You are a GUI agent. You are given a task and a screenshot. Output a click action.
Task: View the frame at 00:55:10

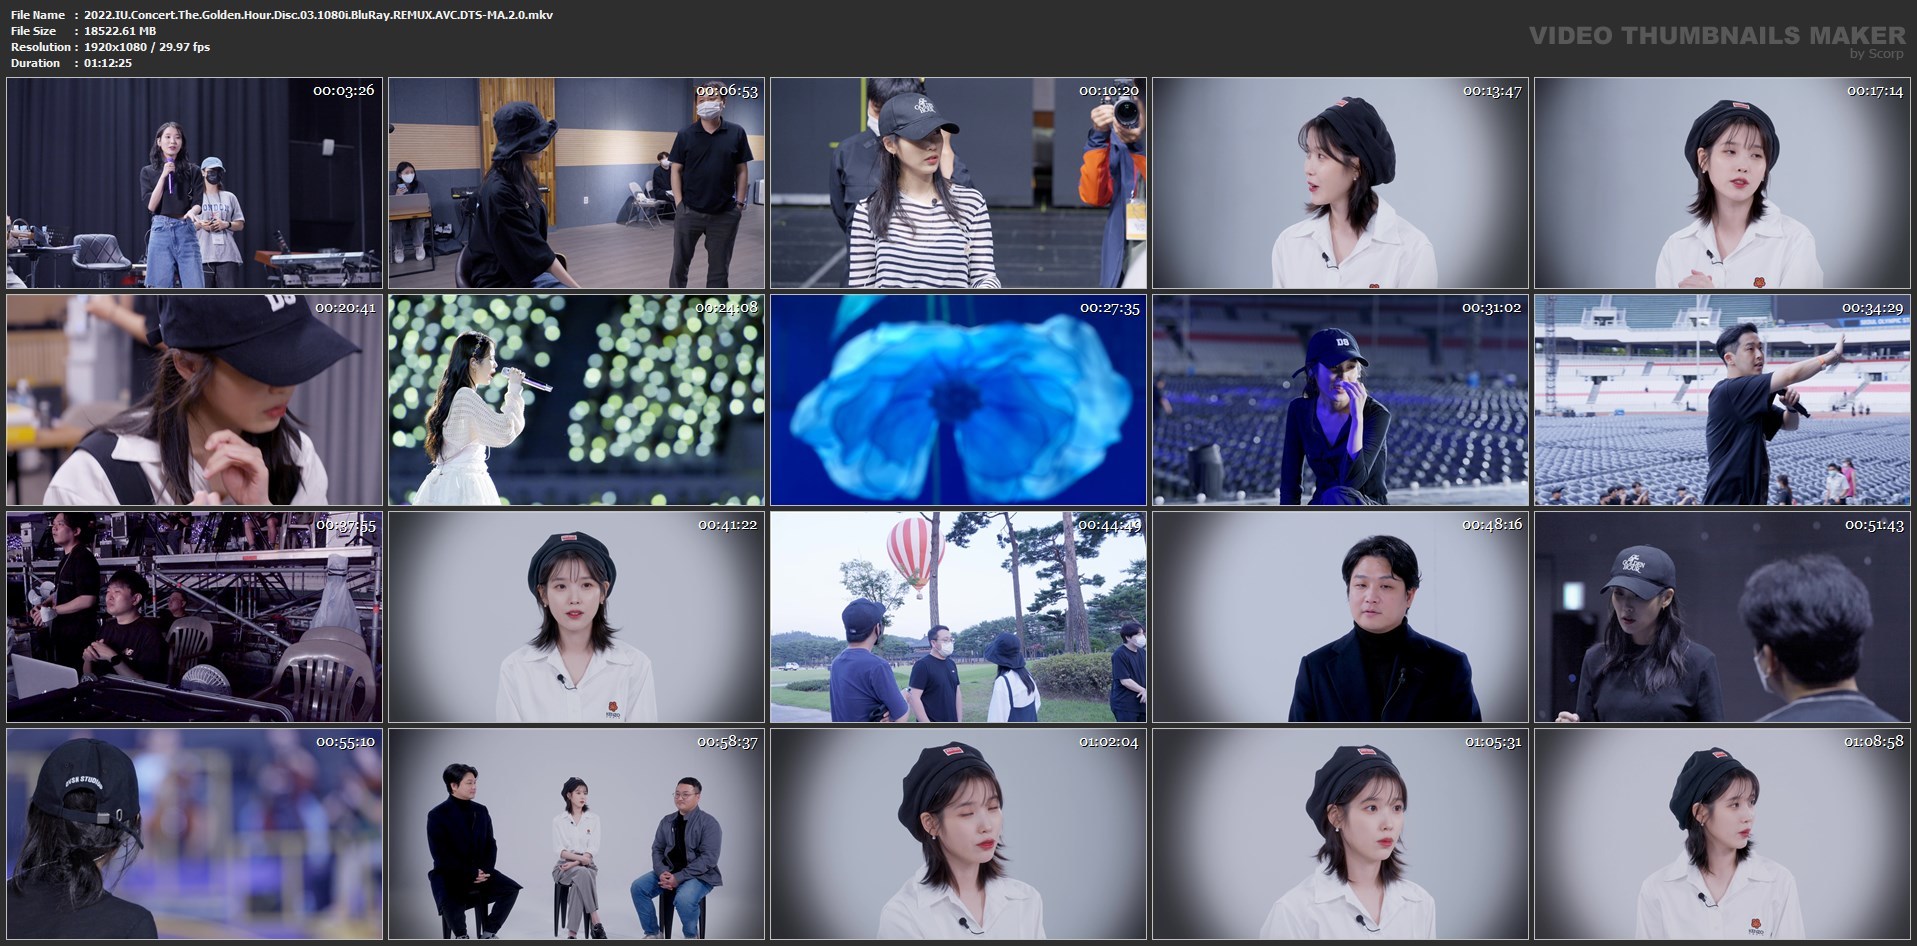click(194, 834)
